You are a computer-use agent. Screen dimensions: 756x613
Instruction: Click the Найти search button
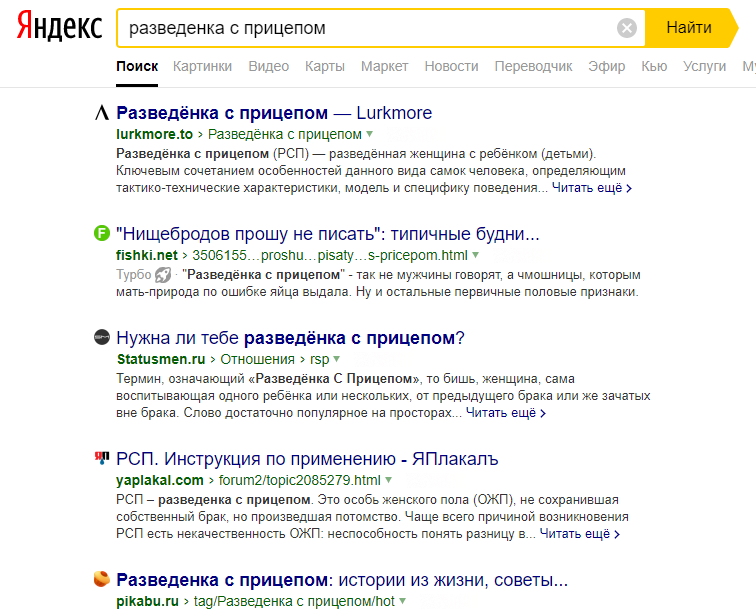click(689, 28)
